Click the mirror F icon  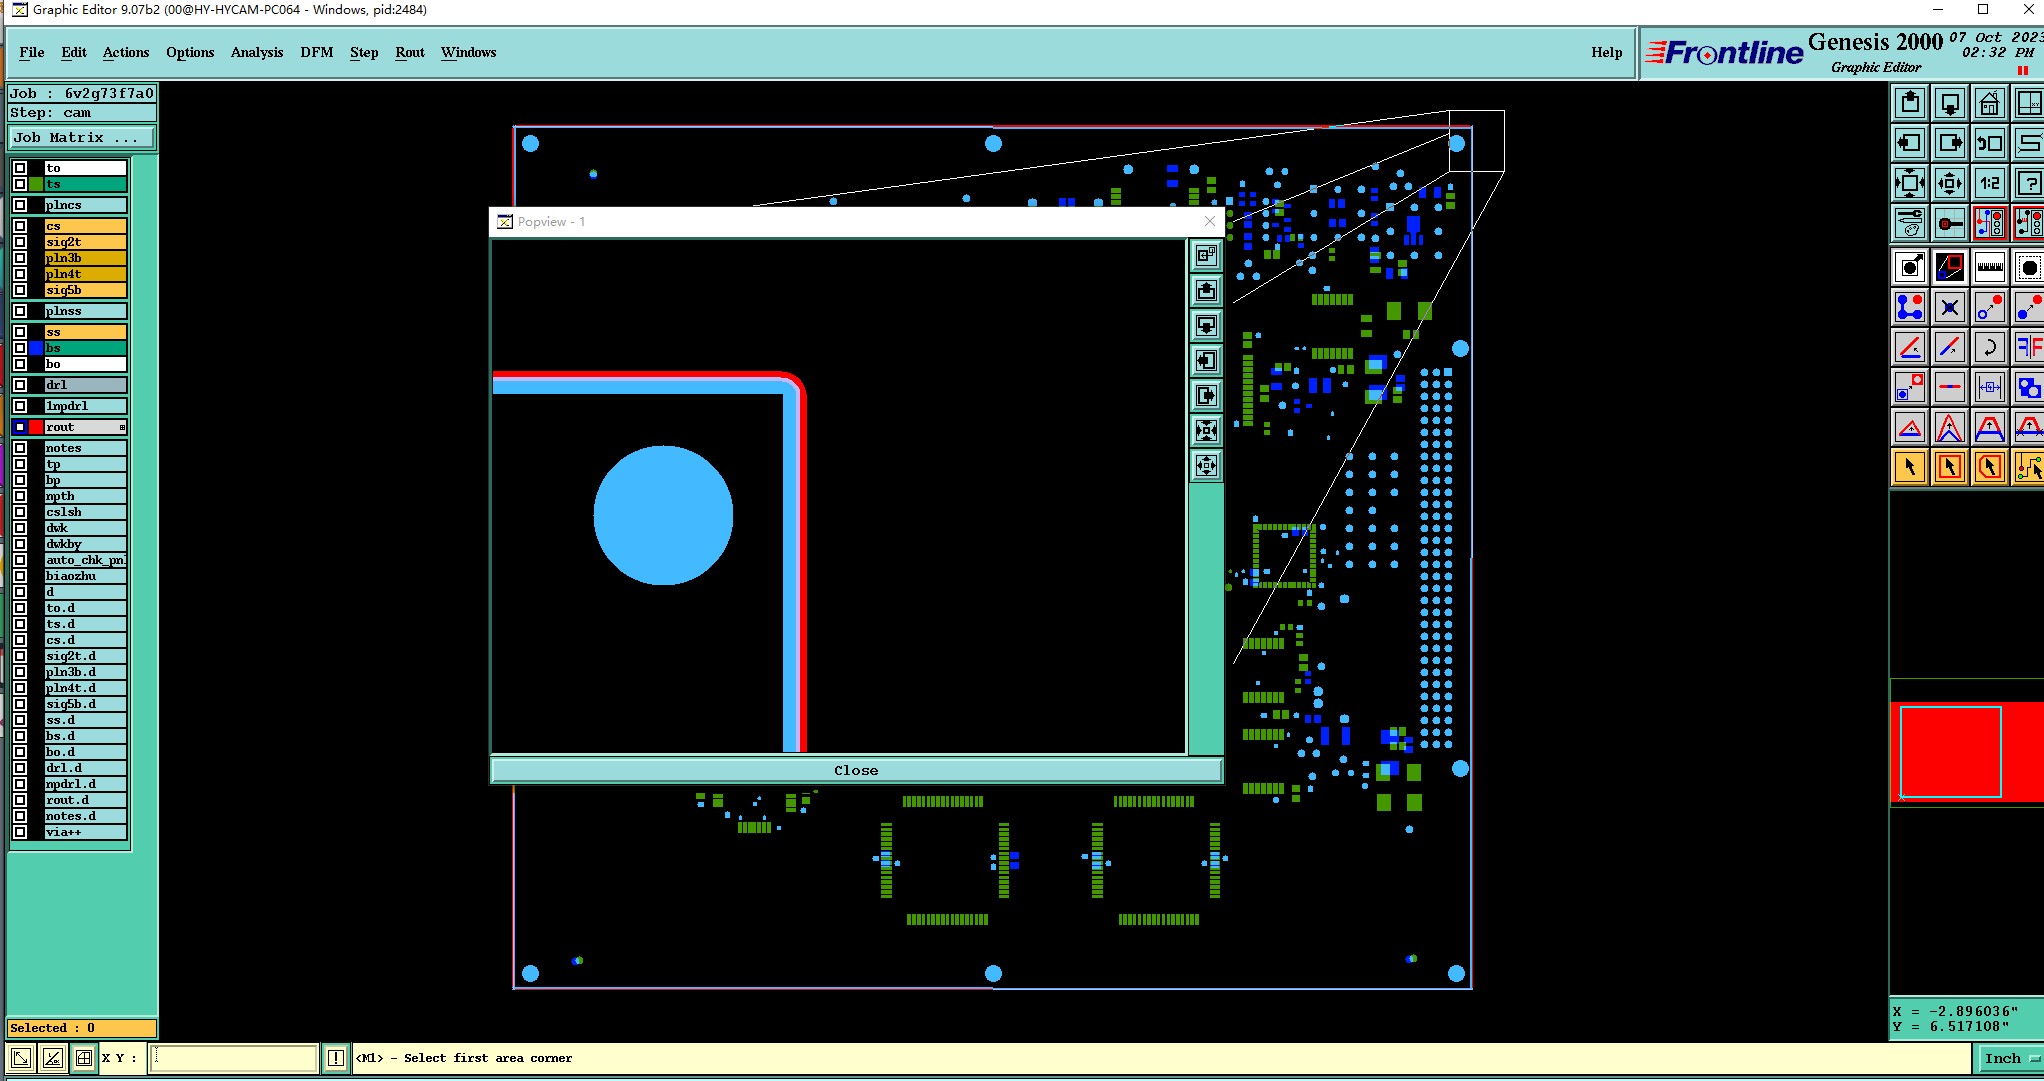(x=2028, y=347)
